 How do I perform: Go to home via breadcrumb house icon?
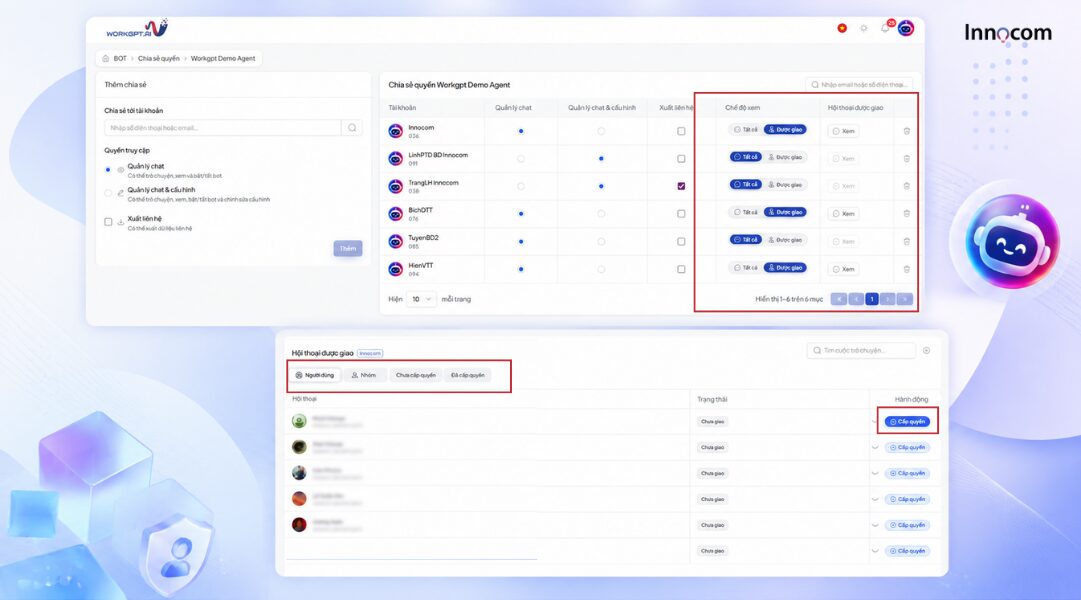105,59
